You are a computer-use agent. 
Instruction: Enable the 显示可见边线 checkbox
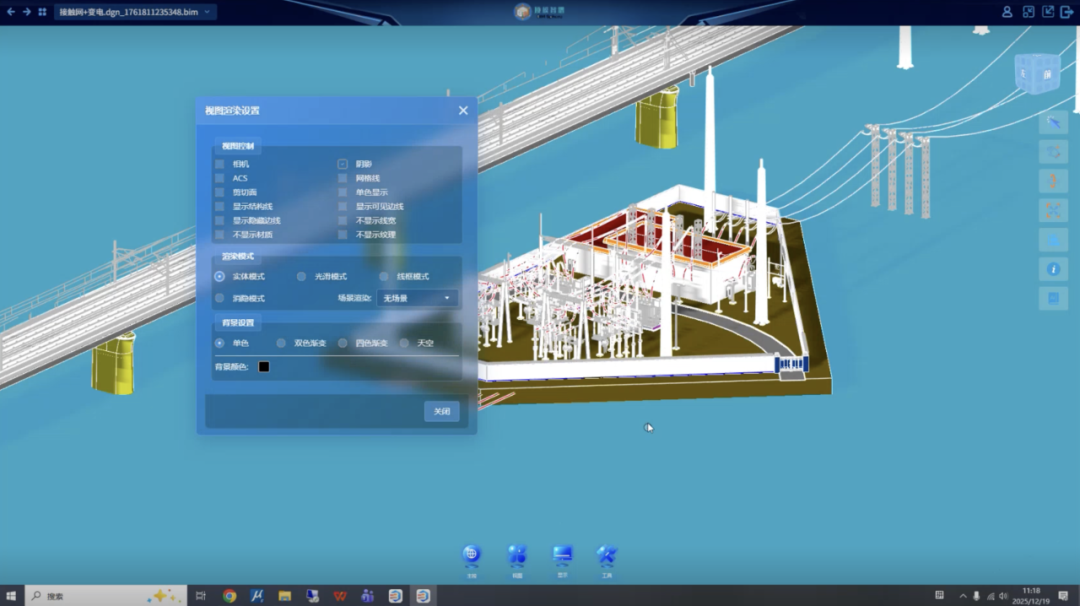click(342, 207)
